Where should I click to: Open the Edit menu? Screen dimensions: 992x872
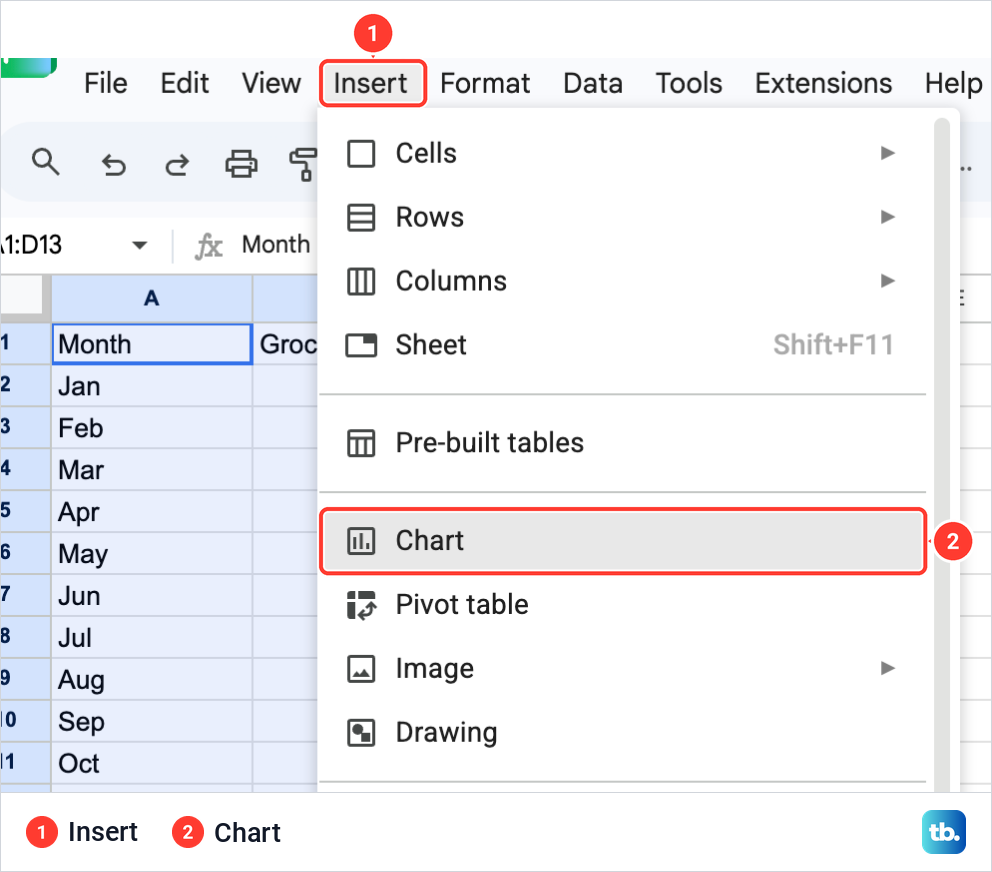184,84
